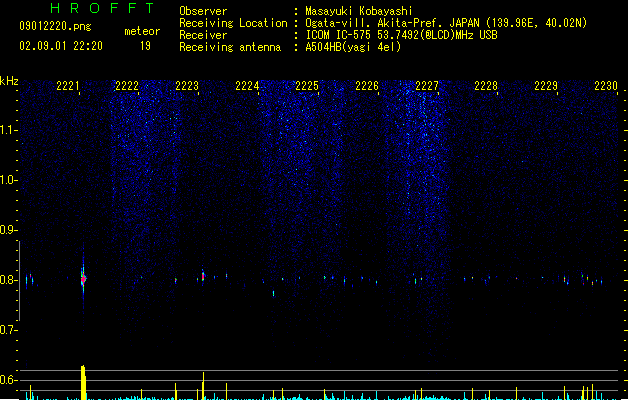629x400 pixels.
Task: Click the Observer field label
Action: 203,11
